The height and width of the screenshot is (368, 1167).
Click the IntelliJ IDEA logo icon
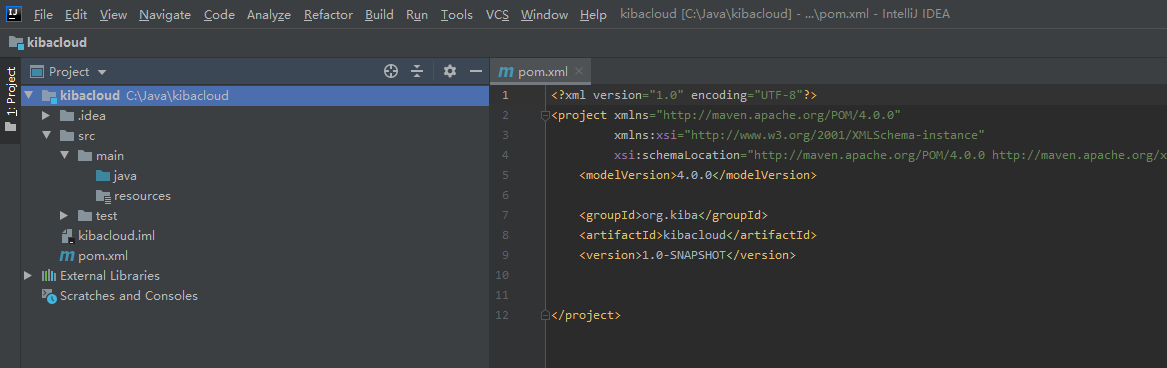(13, 13)
